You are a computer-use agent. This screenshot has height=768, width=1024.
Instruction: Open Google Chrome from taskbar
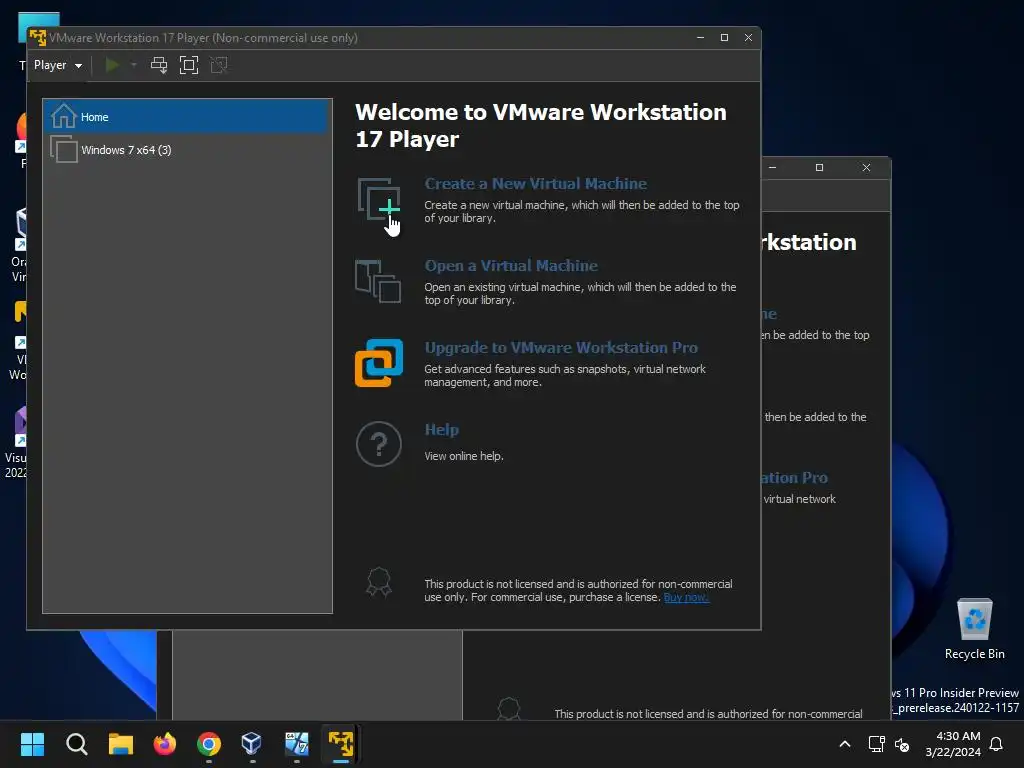209,744
